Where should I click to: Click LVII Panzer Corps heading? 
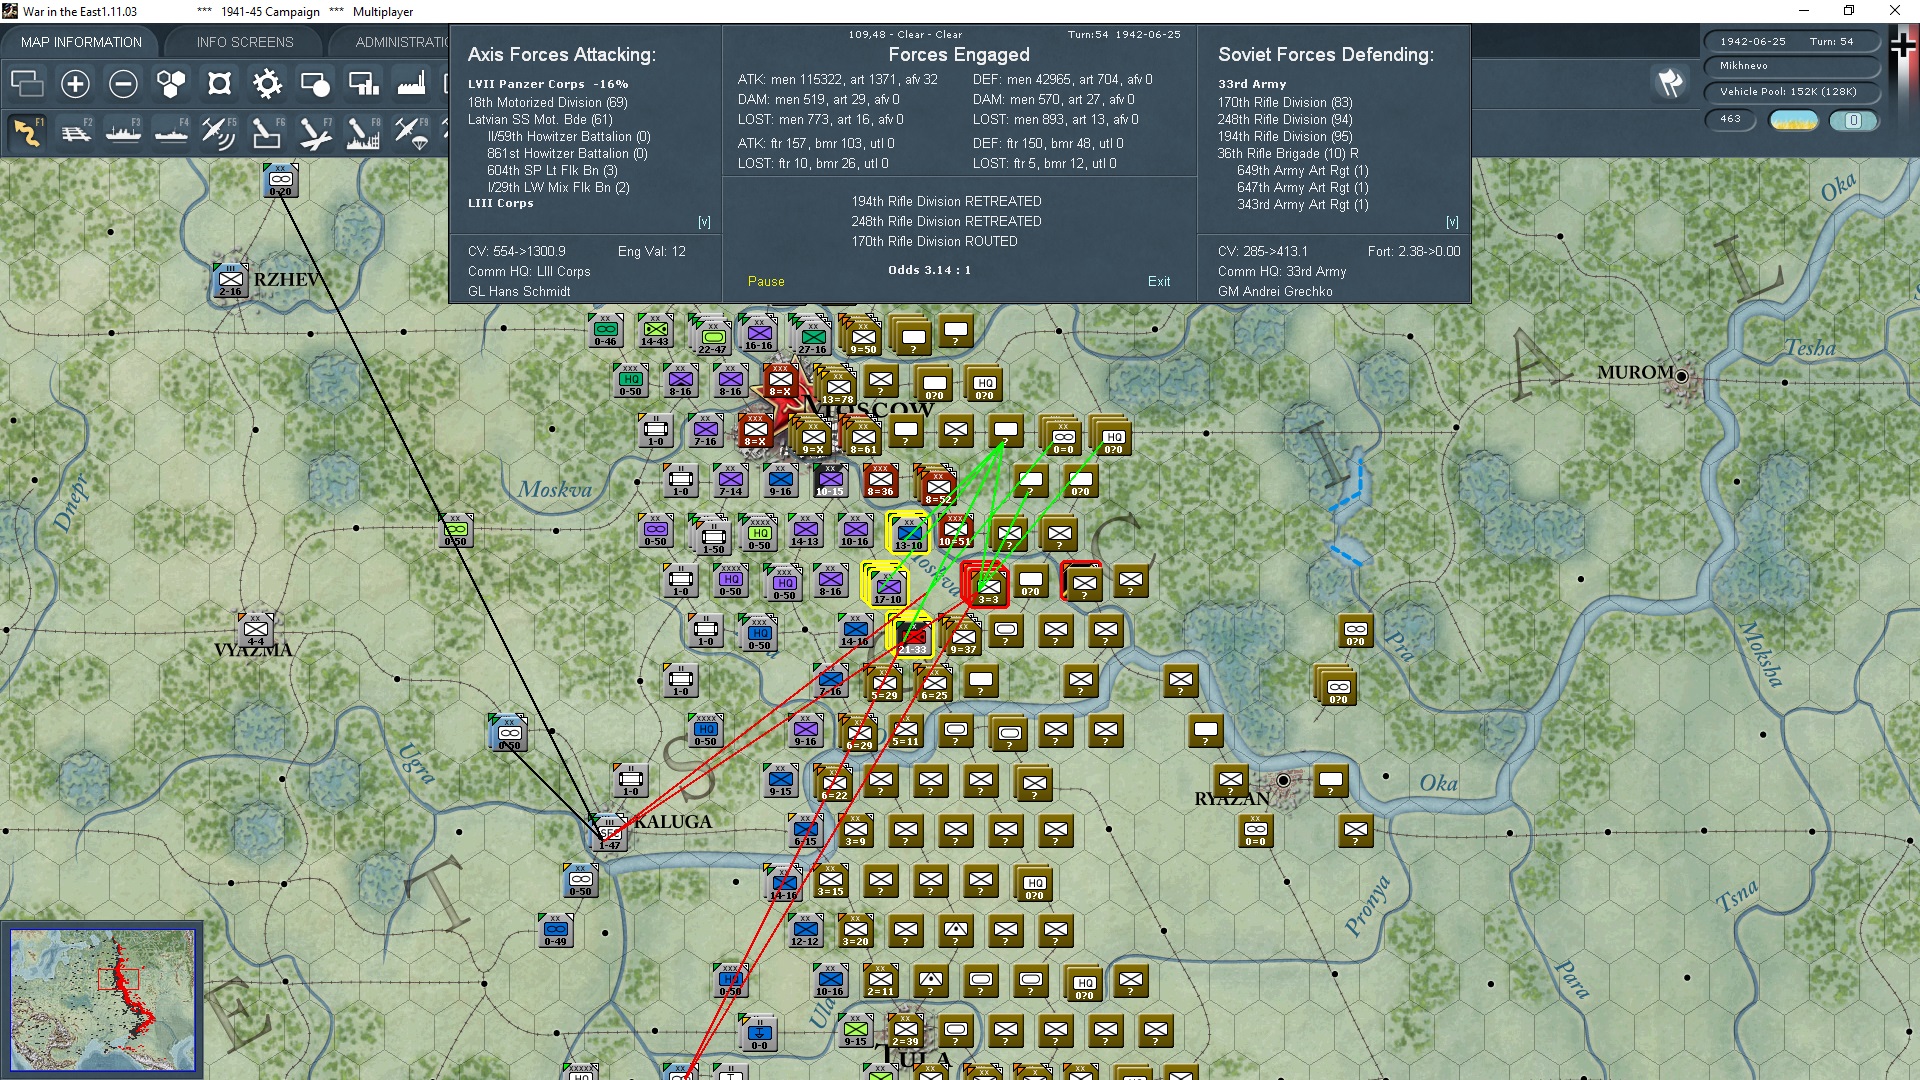pos(548,84)
